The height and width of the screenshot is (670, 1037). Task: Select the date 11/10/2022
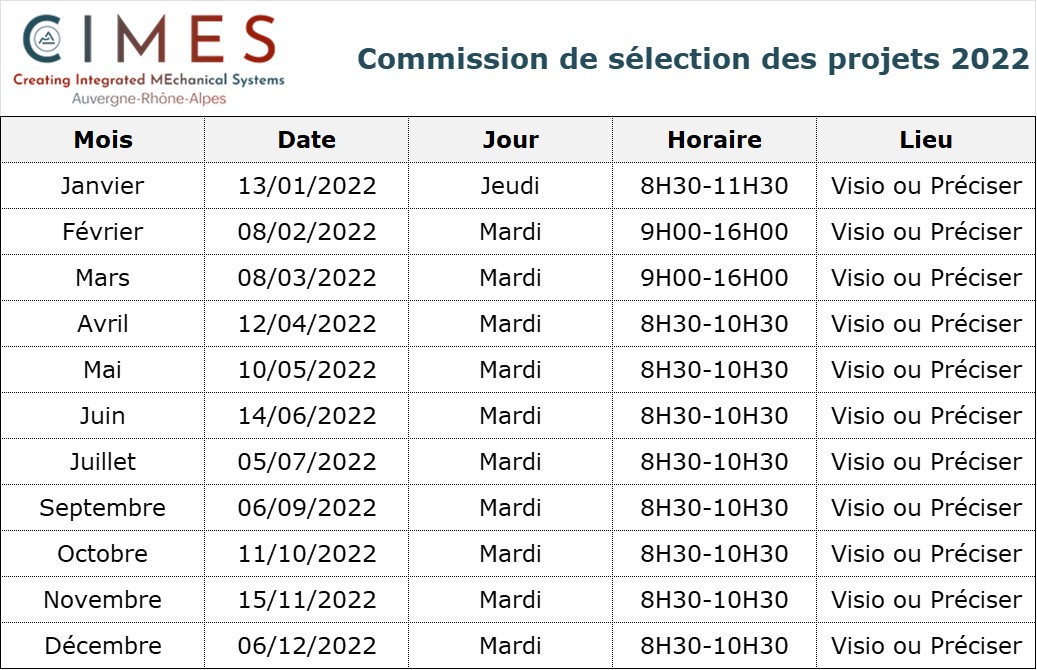(307, 554)
